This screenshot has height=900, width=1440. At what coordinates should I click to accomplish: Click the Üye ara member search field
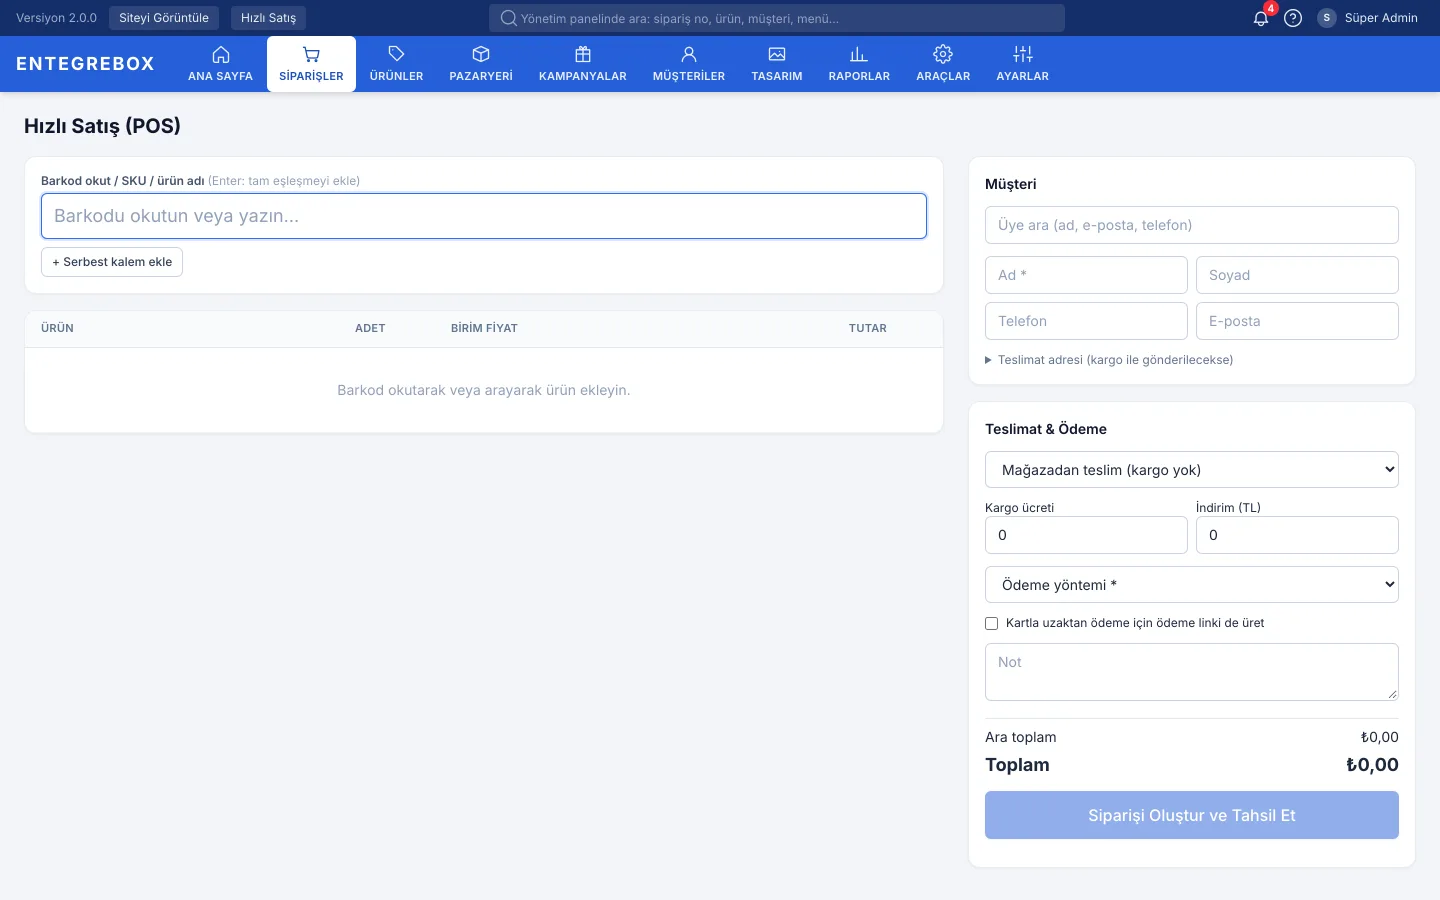tap(1192, 225)
